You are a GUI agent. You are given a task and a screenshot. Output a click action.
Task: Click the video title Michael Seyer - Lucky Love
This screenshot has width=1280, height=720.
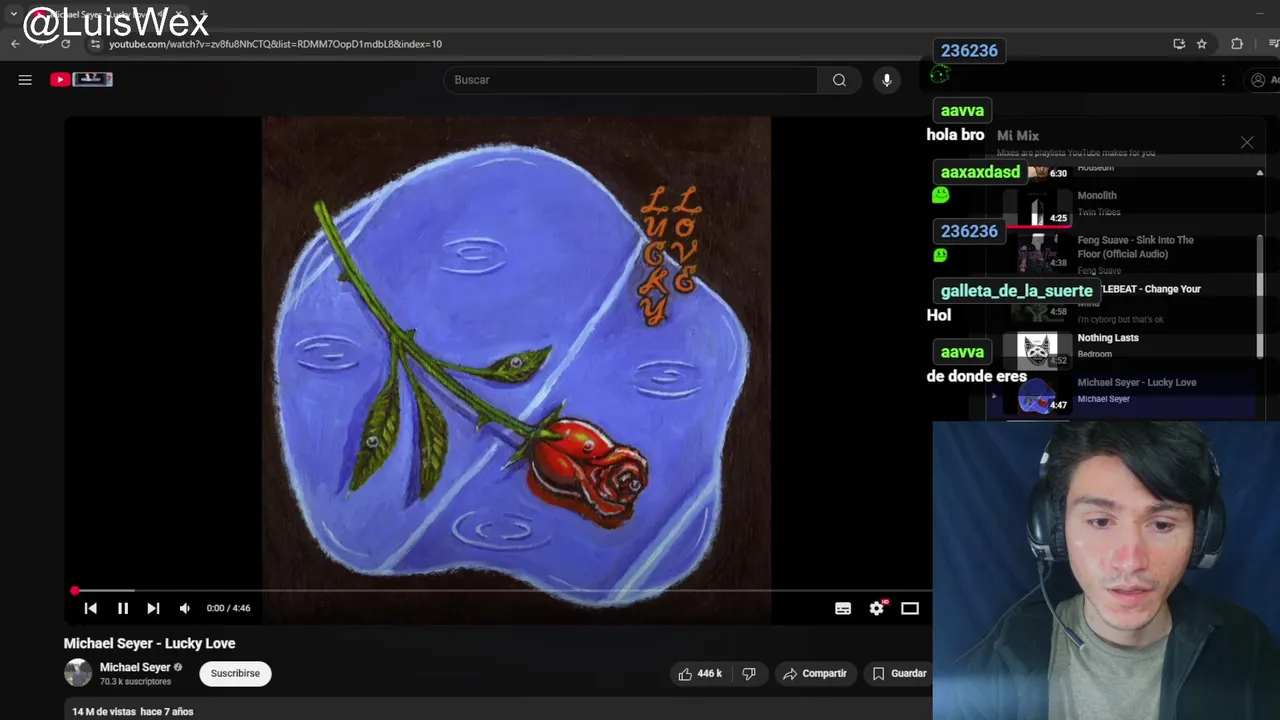pyautogui.click(x=150, y=643)
